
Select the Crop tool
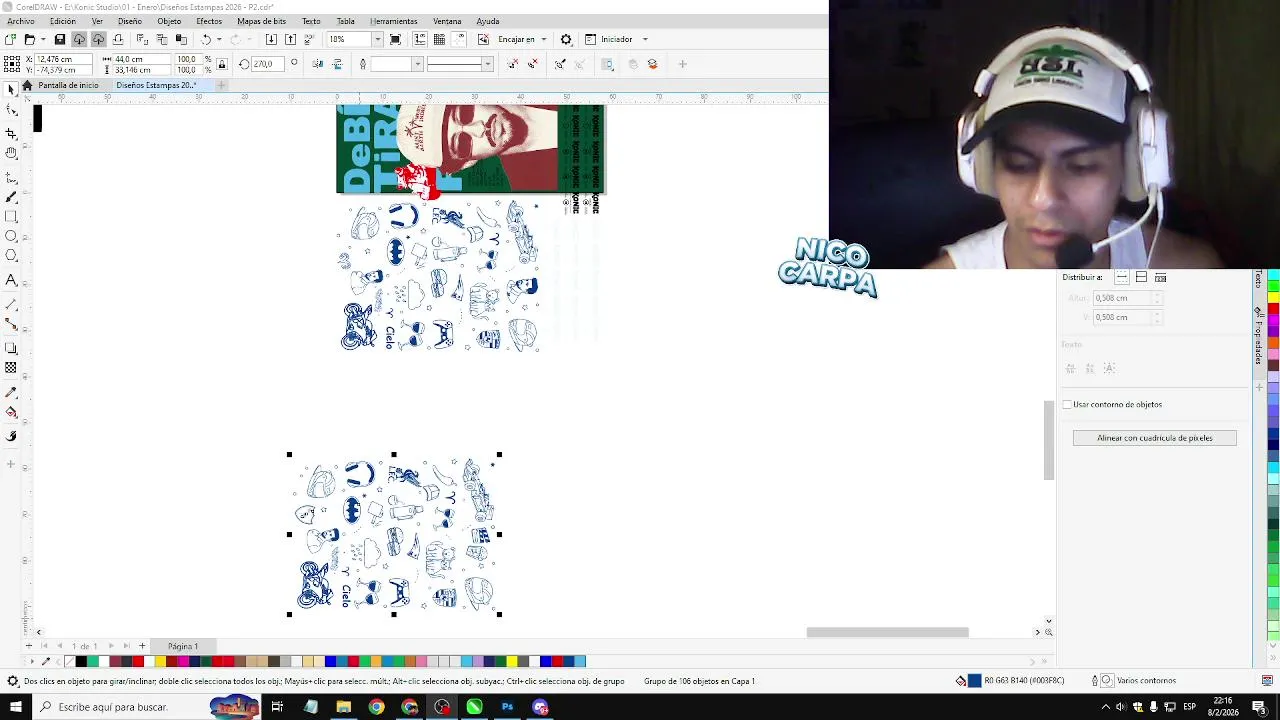(11, 133)
